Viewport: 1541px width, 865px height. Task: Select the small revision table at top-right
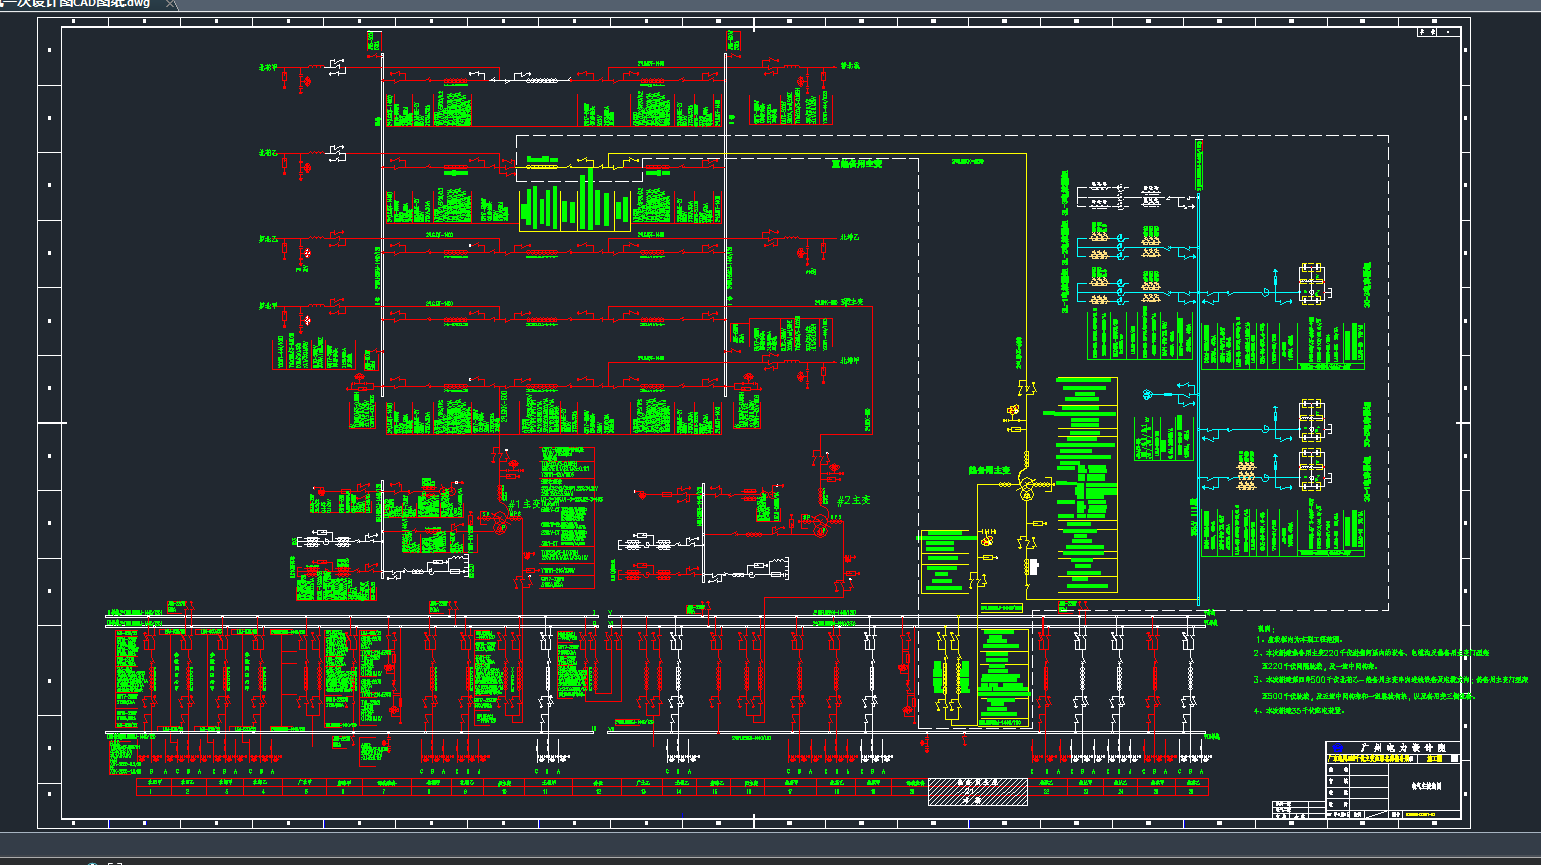1442,32
